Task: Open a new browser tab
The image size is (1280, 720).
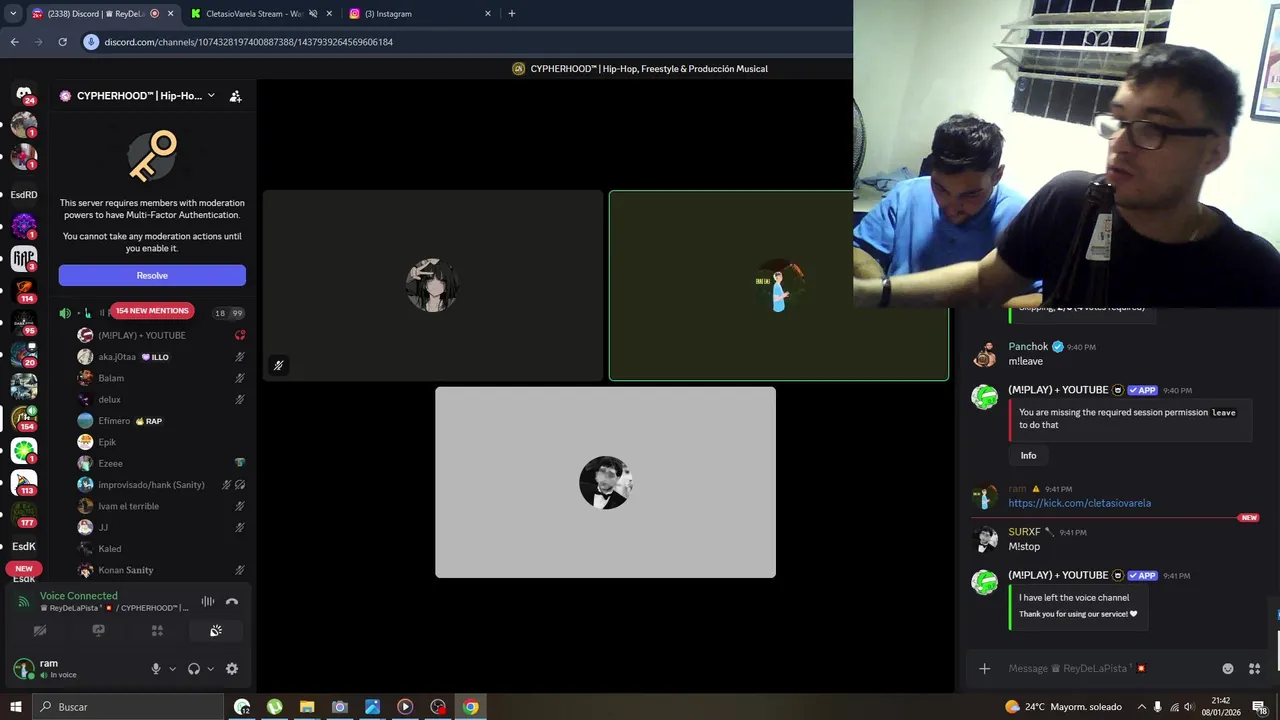Action: pos(512,14)
